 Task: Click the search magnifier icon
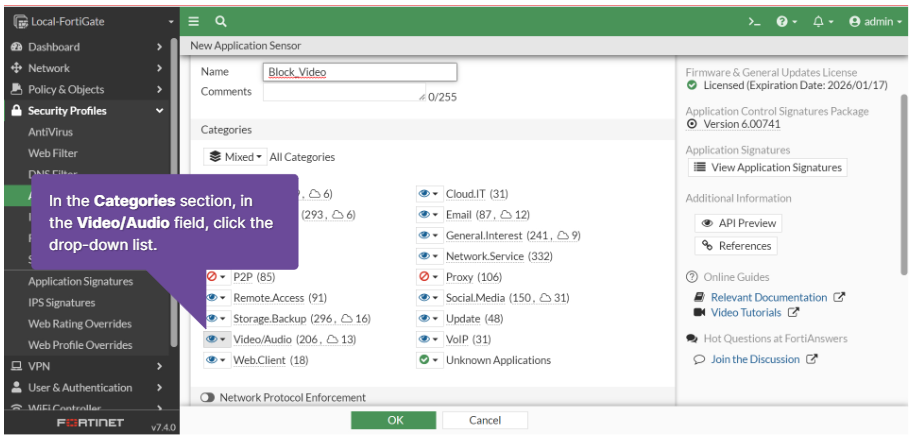(x=220, y=22)
